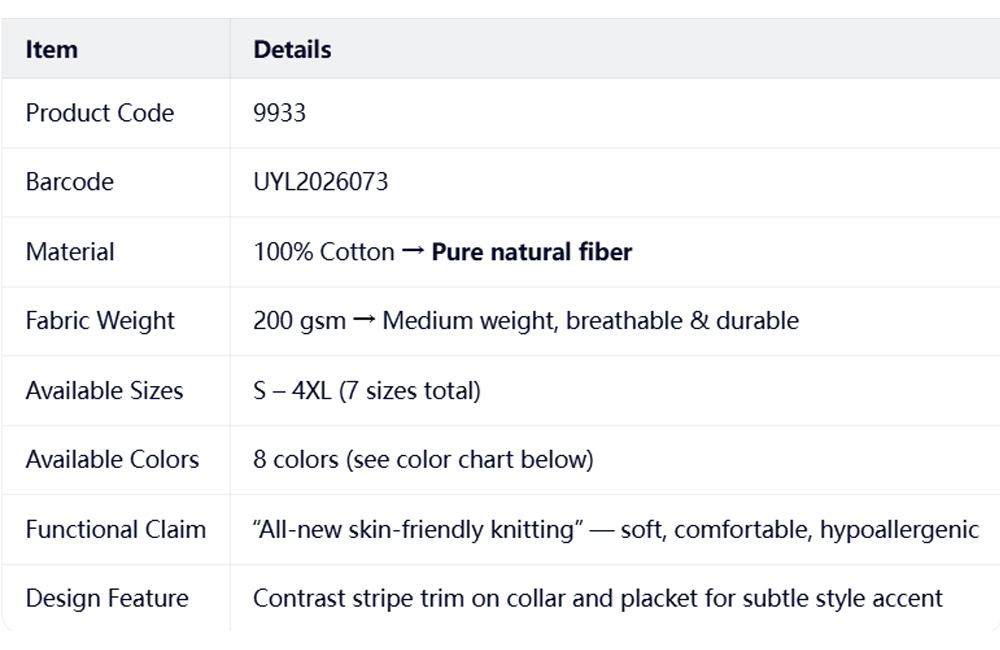Click the S – 4XL sizes value

[x=367, y=391]
